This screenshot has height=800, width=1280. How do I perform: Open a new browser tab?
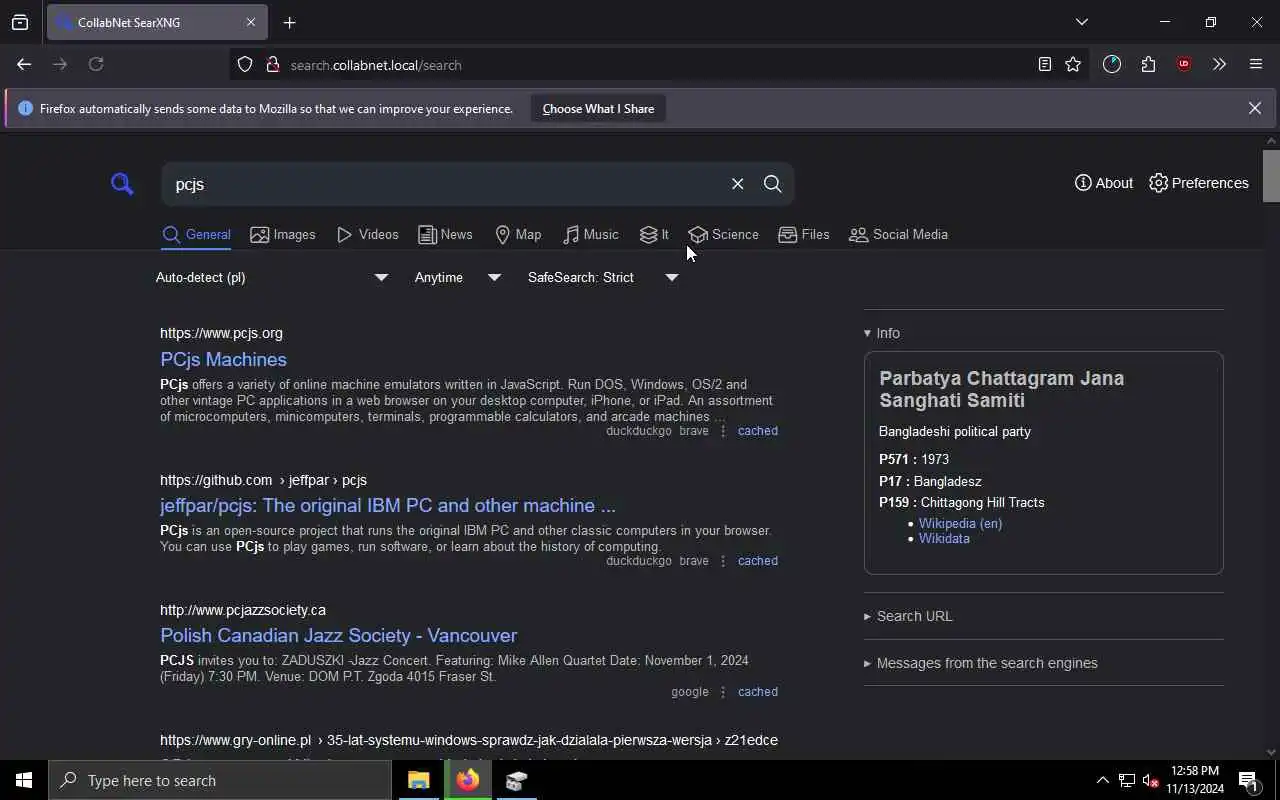pyautogui.click(x=289, y=22)
